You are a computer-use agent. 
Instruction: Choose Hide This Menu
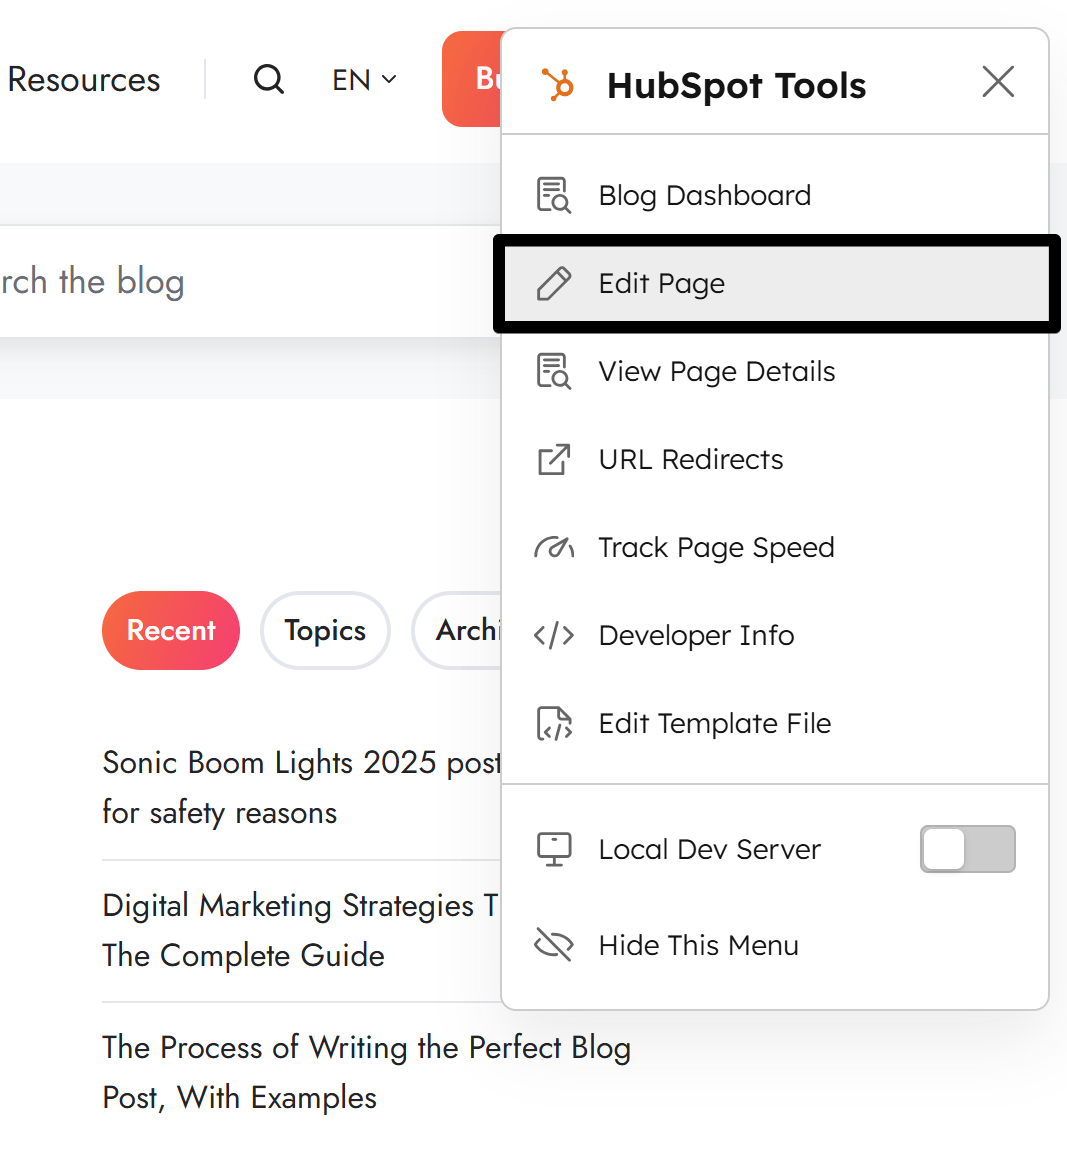pyautogui.click(x=775, y=945)
